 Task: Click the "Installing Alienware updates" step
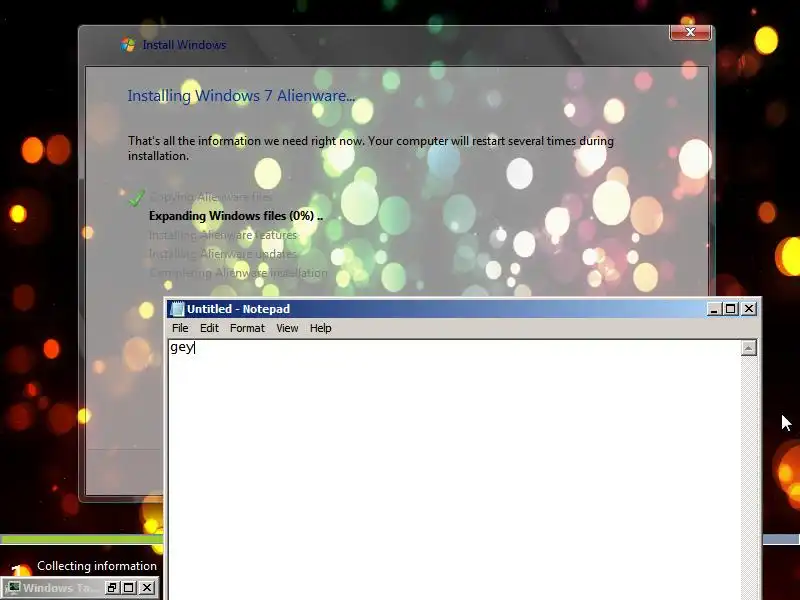coord(222,254)
